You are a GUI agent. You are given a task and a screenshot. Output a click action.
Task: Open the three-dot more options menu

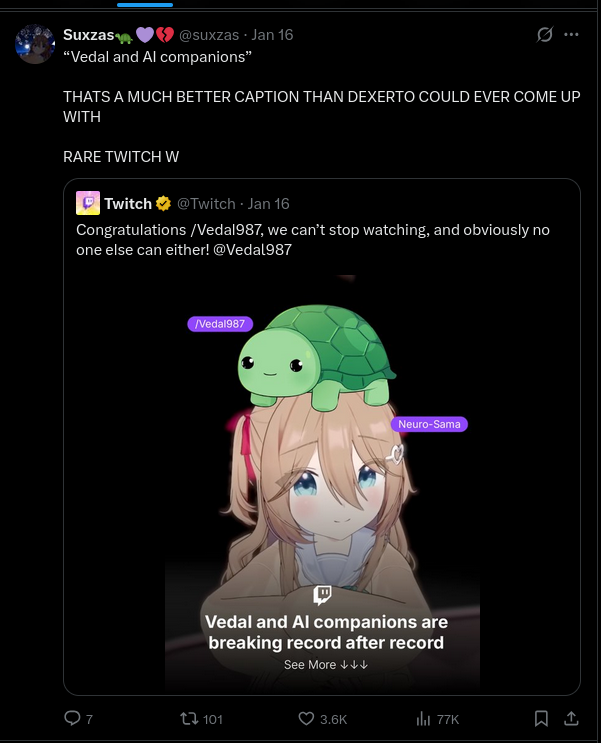click(571, 35)
